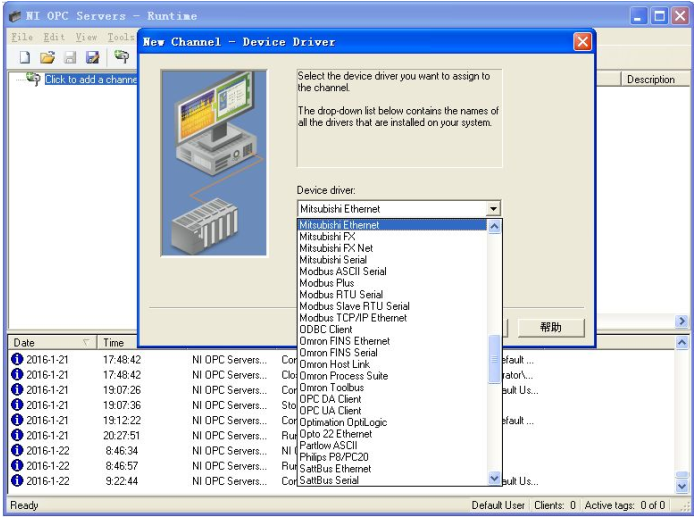The image size is (695, 518).
Task: Create a new project with toolbar New icon
Action: [25, 57]
